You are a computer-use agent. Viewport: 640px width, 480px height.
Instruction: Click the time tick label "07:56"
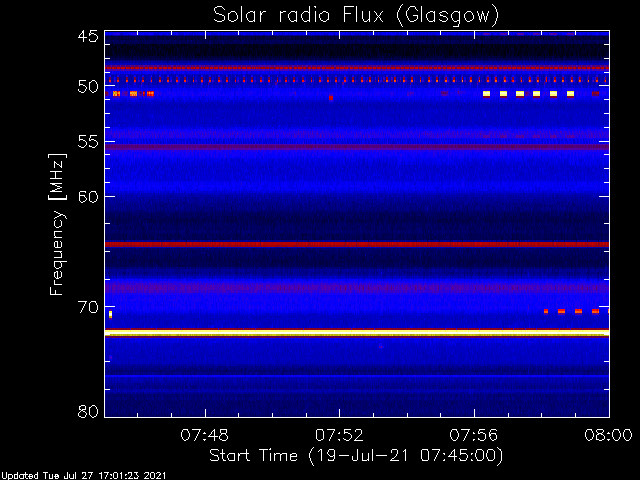[474, 436]
